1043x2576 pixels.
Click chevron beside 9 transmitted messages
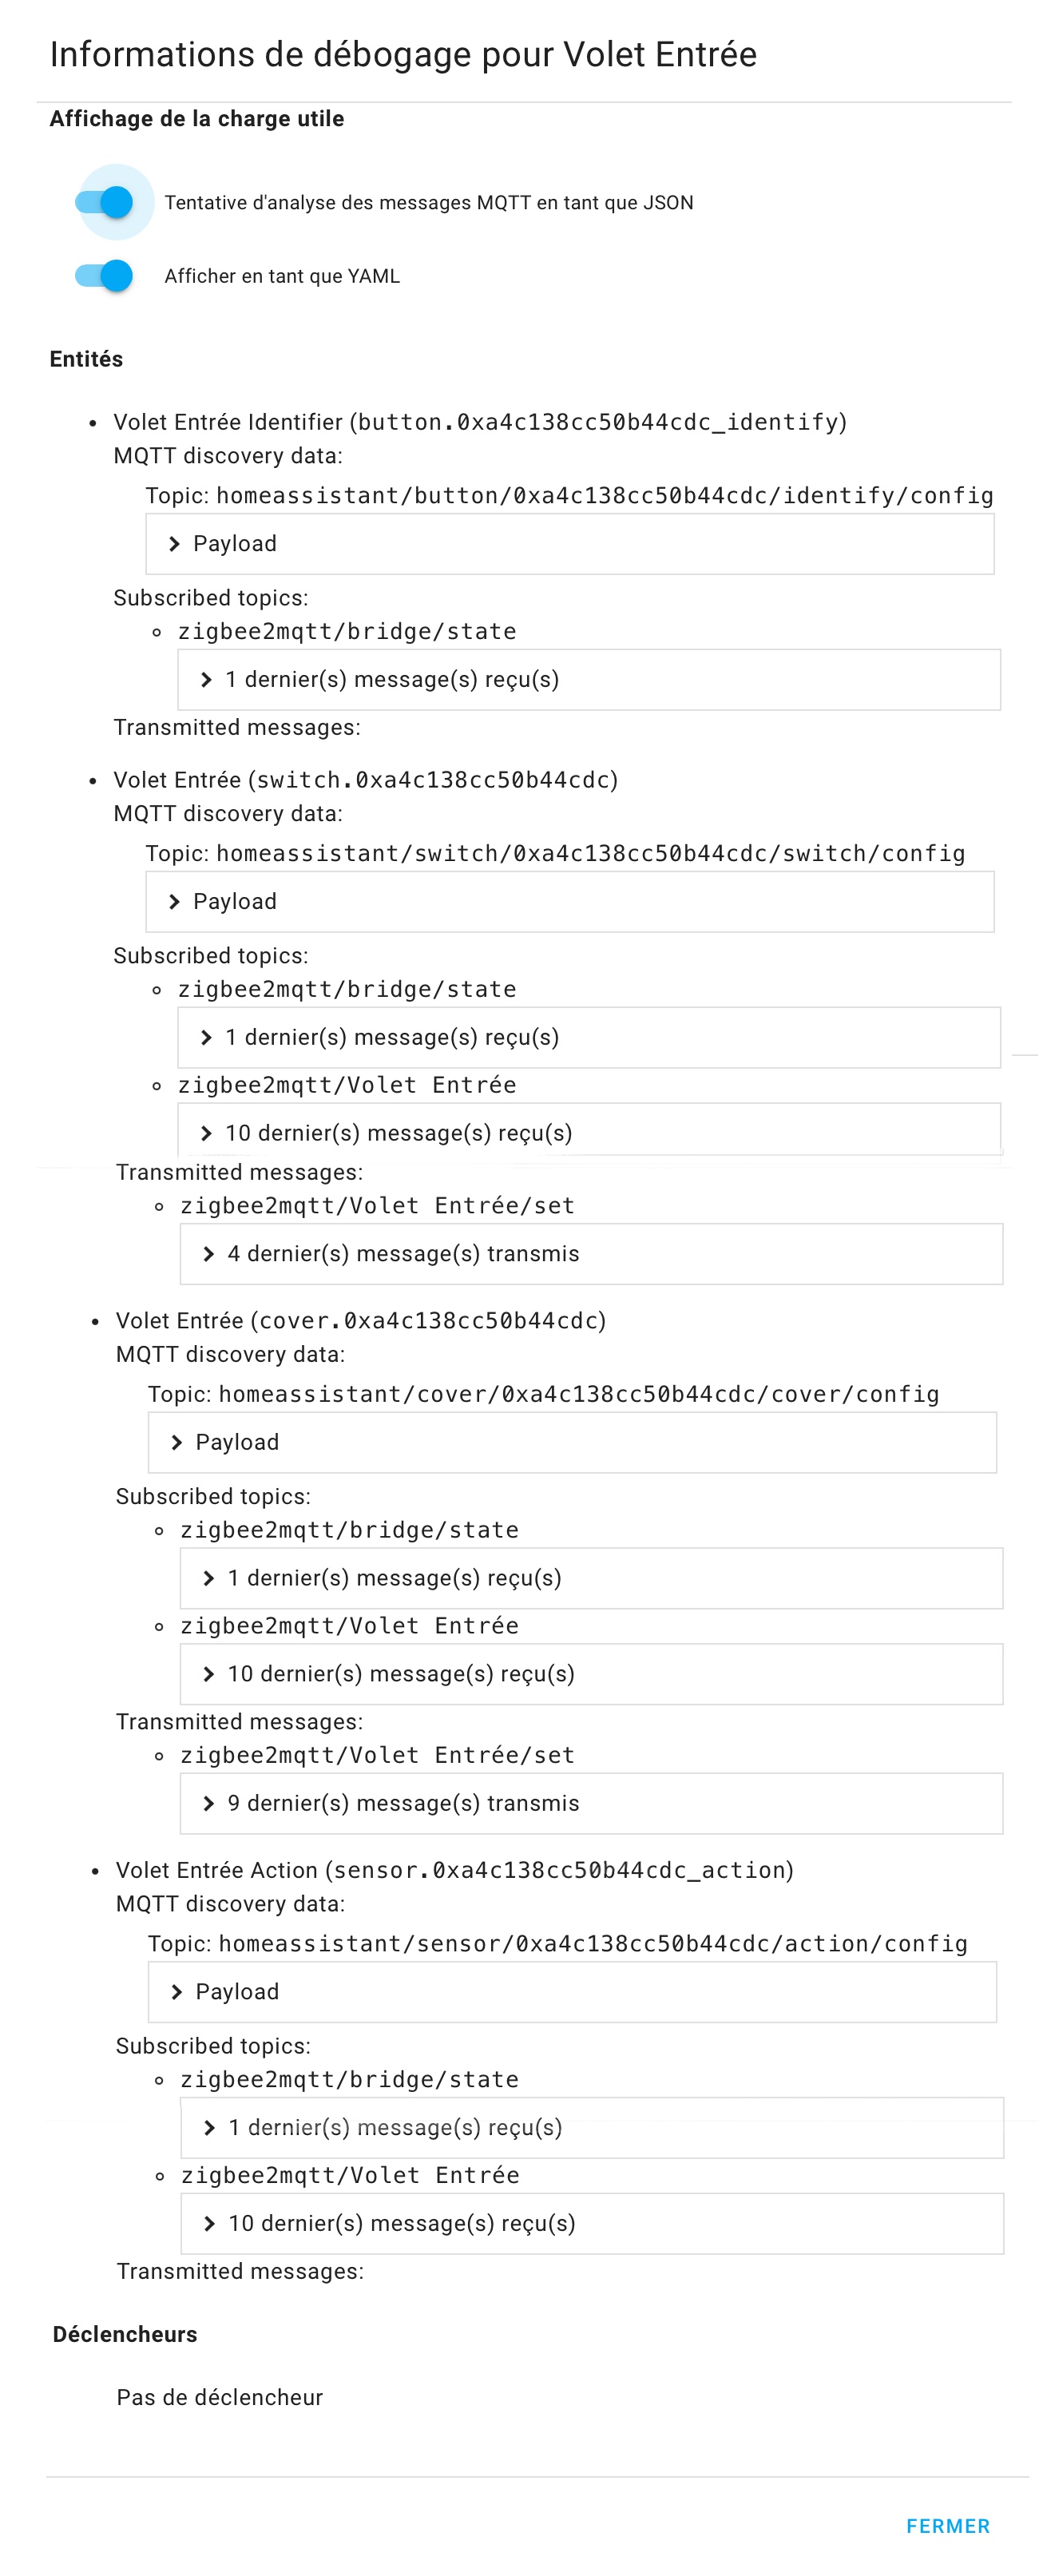(208, 1803)
